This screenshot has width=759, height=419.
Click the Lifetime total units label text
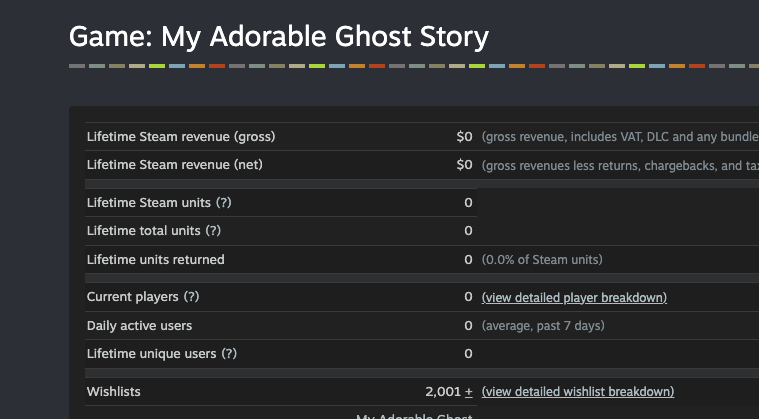(x=143, y=230)
